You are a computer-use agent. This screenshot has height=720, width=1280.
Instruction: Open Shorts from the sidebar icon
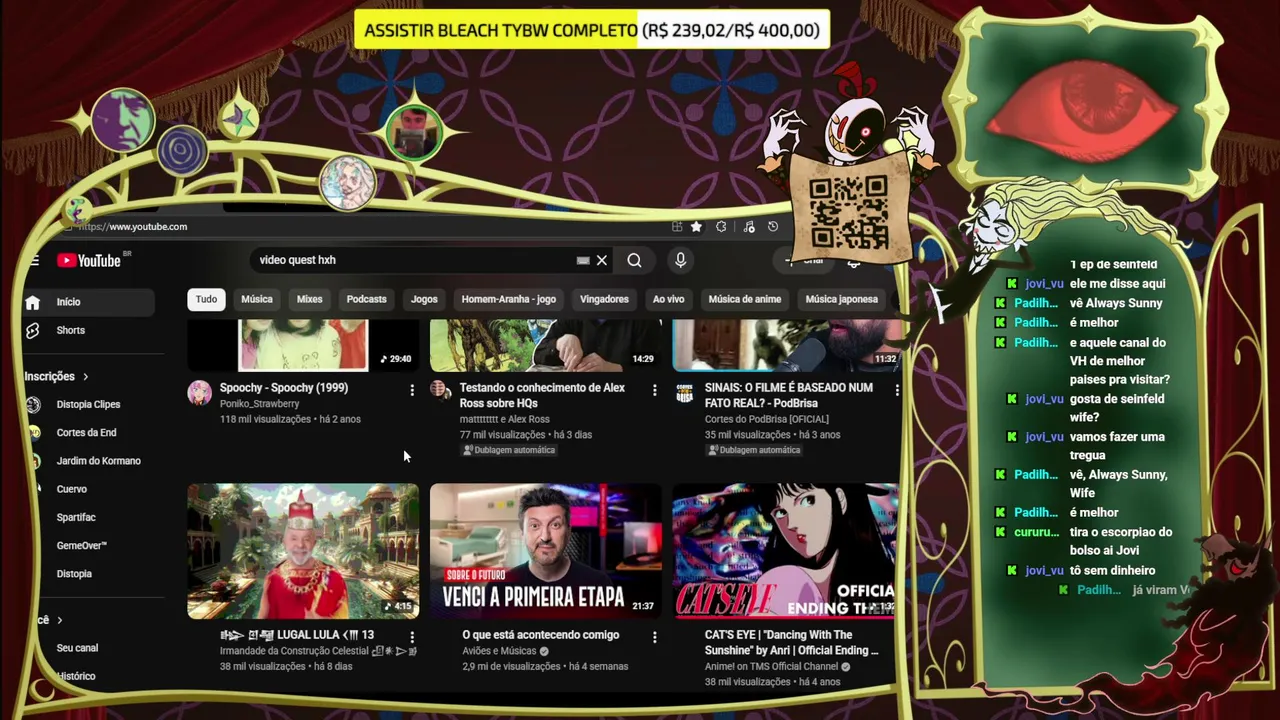click(33, 330)
